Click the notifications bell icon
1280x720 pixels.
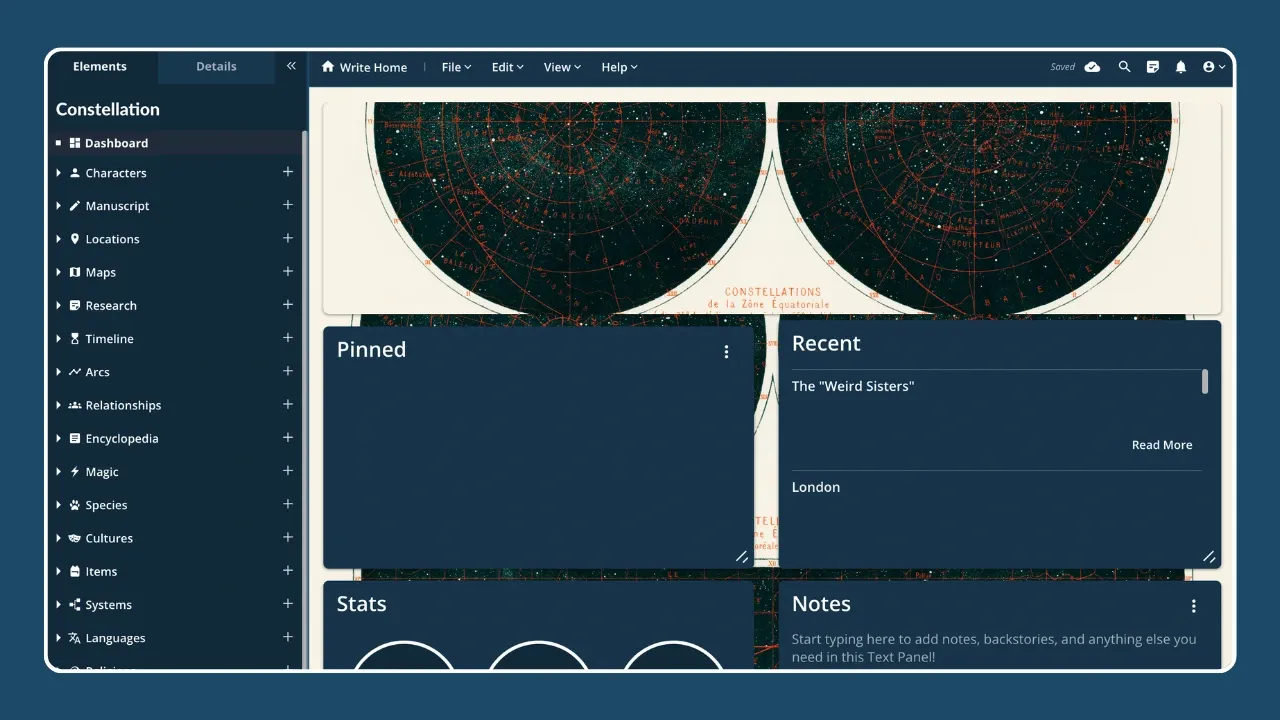(1180, 67)
